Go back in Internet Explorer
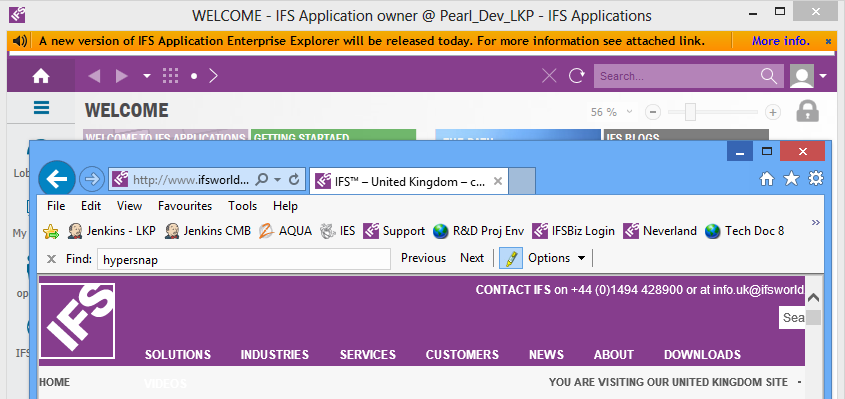The width and height of the screenshot is (845, 399). point(57,178)
